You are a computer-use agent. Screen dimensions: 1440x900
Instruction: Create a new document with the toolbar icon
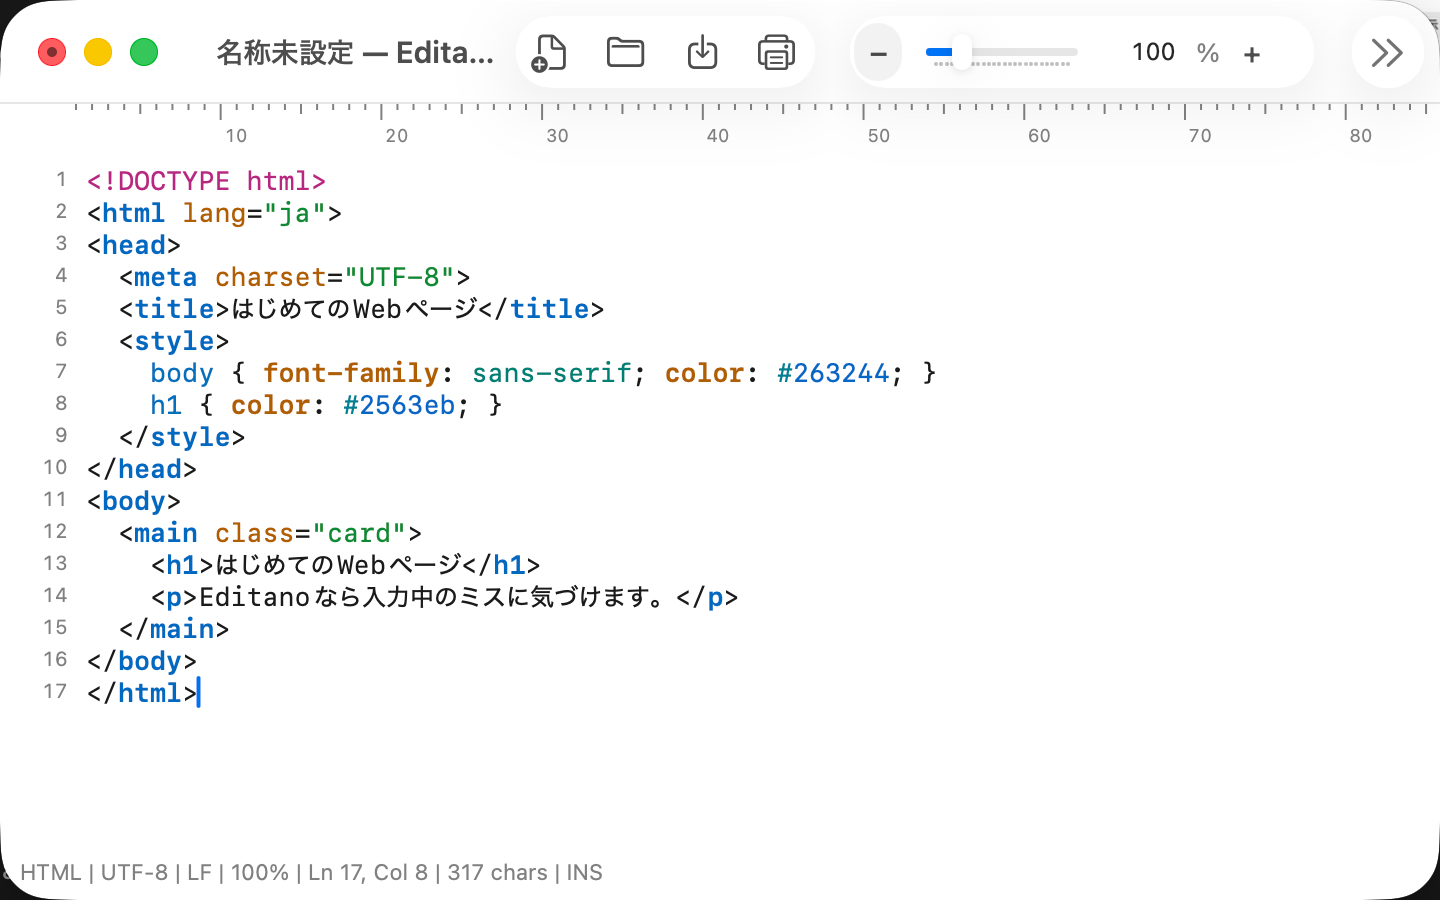549,52
